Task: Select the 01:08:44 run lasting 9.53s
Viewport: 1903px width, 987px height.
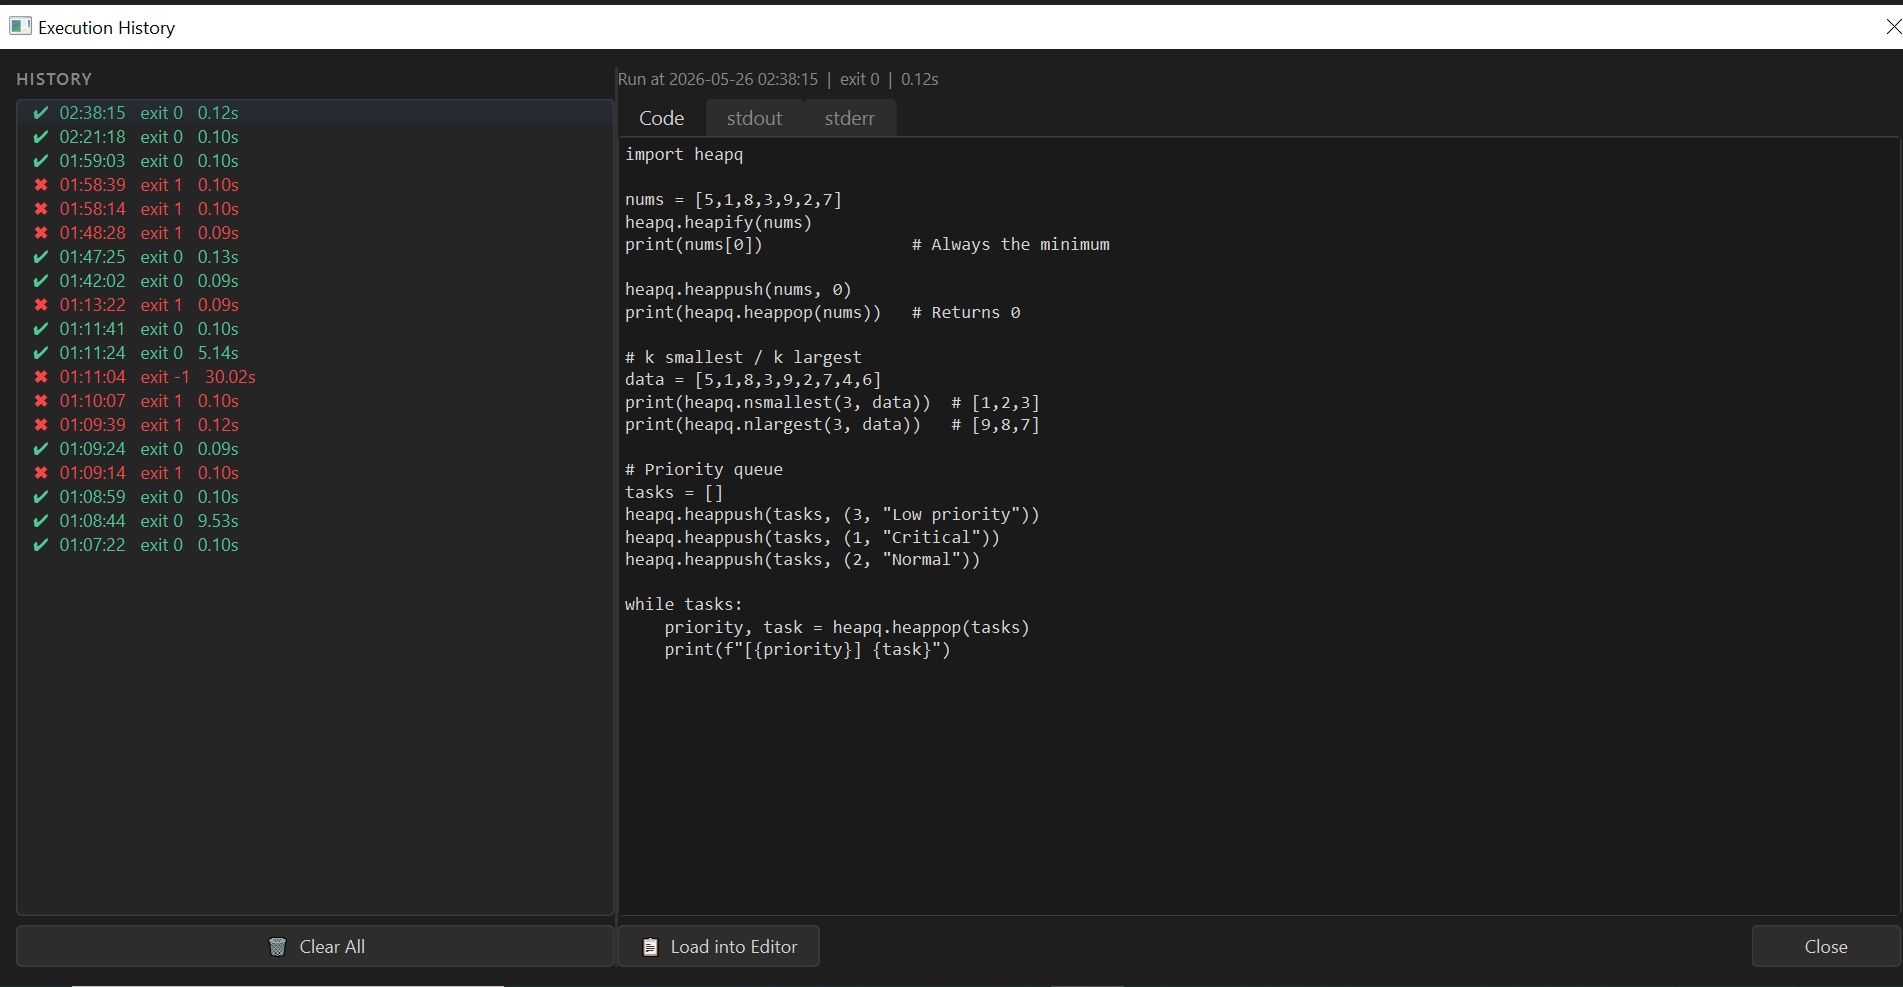Action: (x=315, y=521)
